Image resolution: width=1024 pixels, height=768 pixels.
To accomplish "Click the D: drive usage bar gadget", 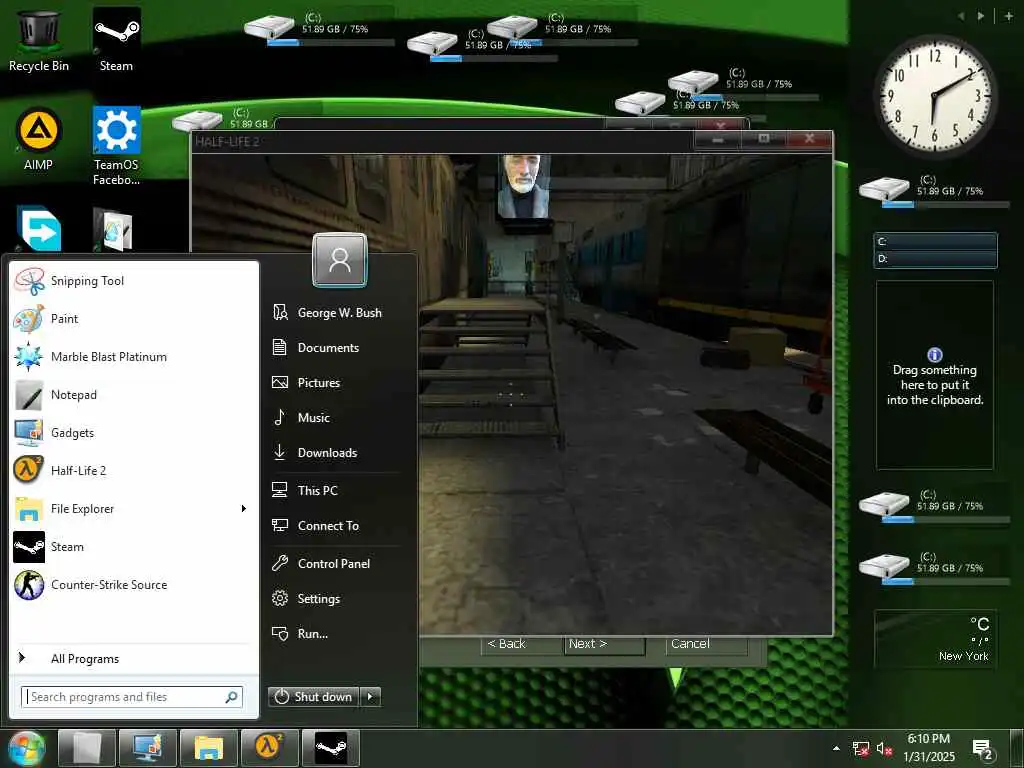I will click(x=935, y=259).
